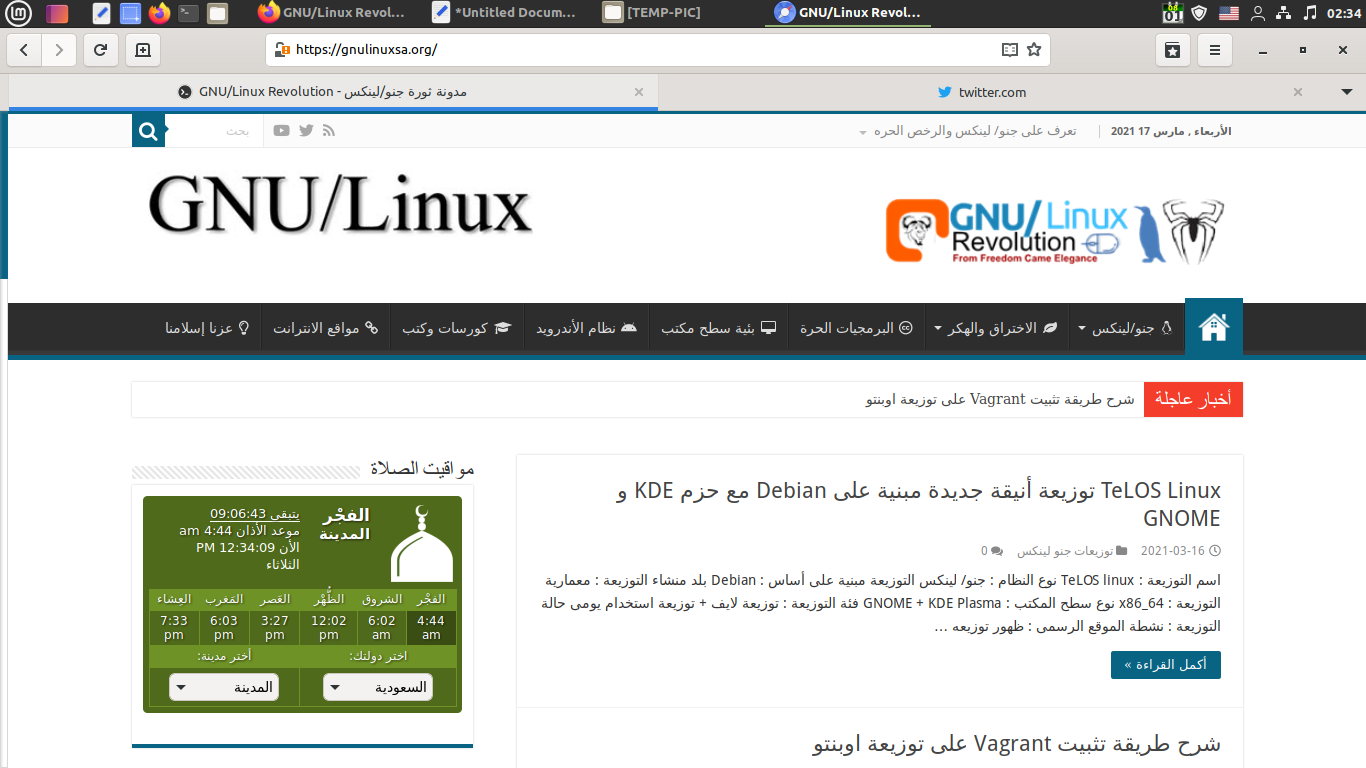Select بئية سطح مكتب nav item
Screen dimensions: 1366x768
[x=718, y=328]
